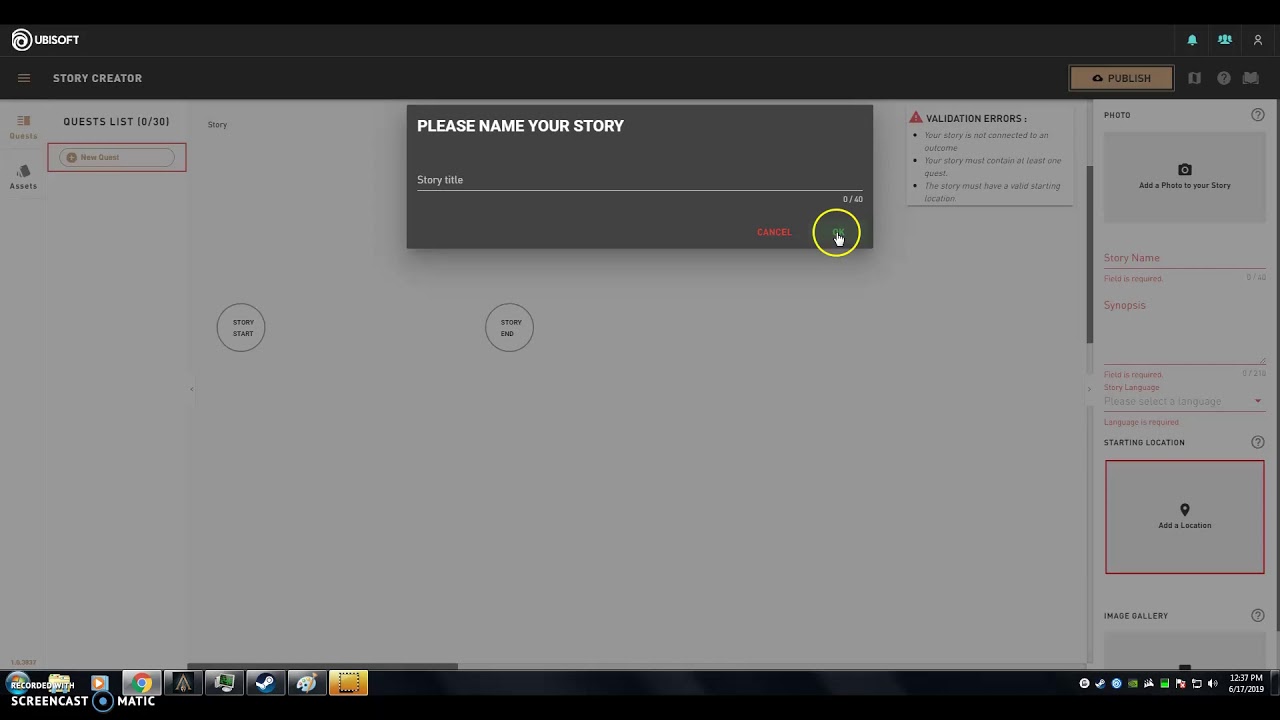Select the Story End node
1280x720 pixels.
pyautogui.click(x=509, y=328)
